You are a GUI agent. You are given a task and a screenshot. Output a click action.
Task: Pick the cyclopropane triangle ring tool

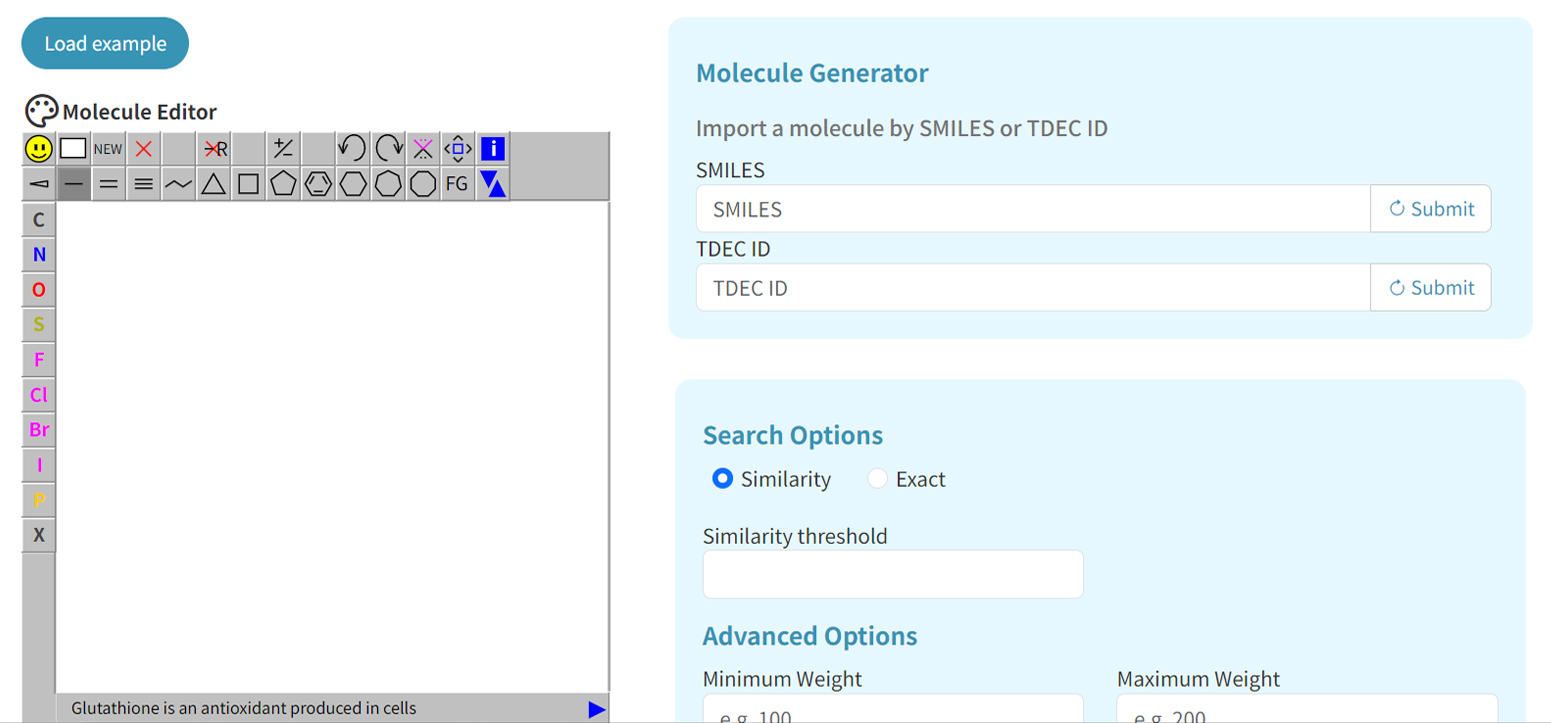pos(213,184)
